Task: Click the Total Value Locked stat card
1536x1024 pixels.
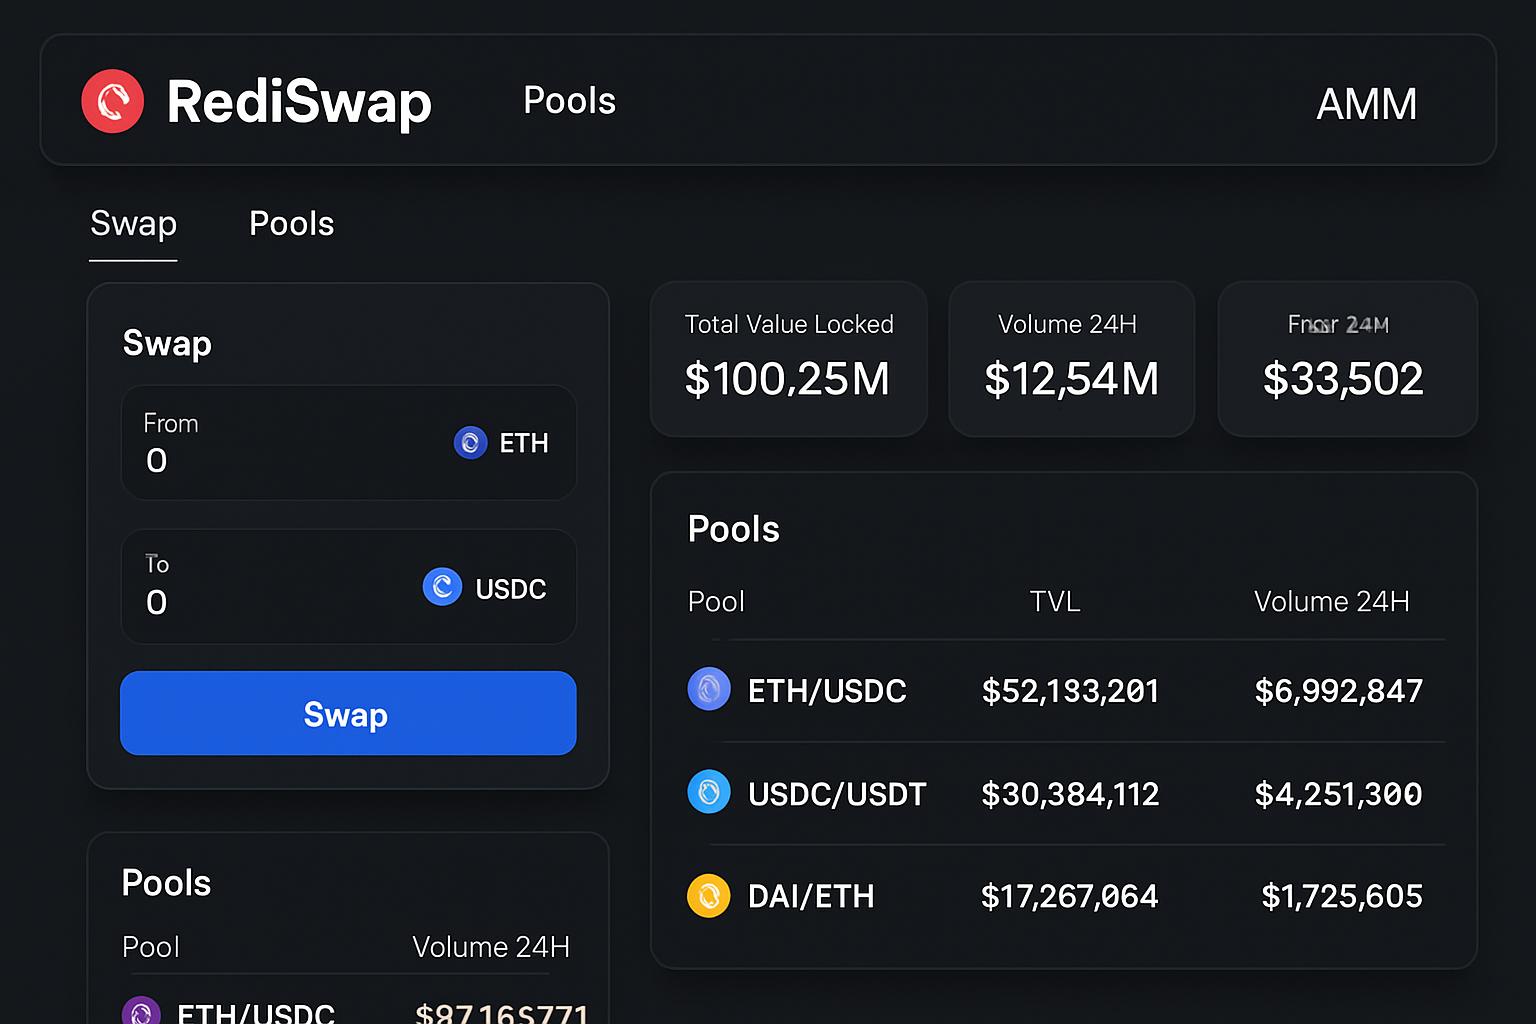Action: (x=789, y=359)
